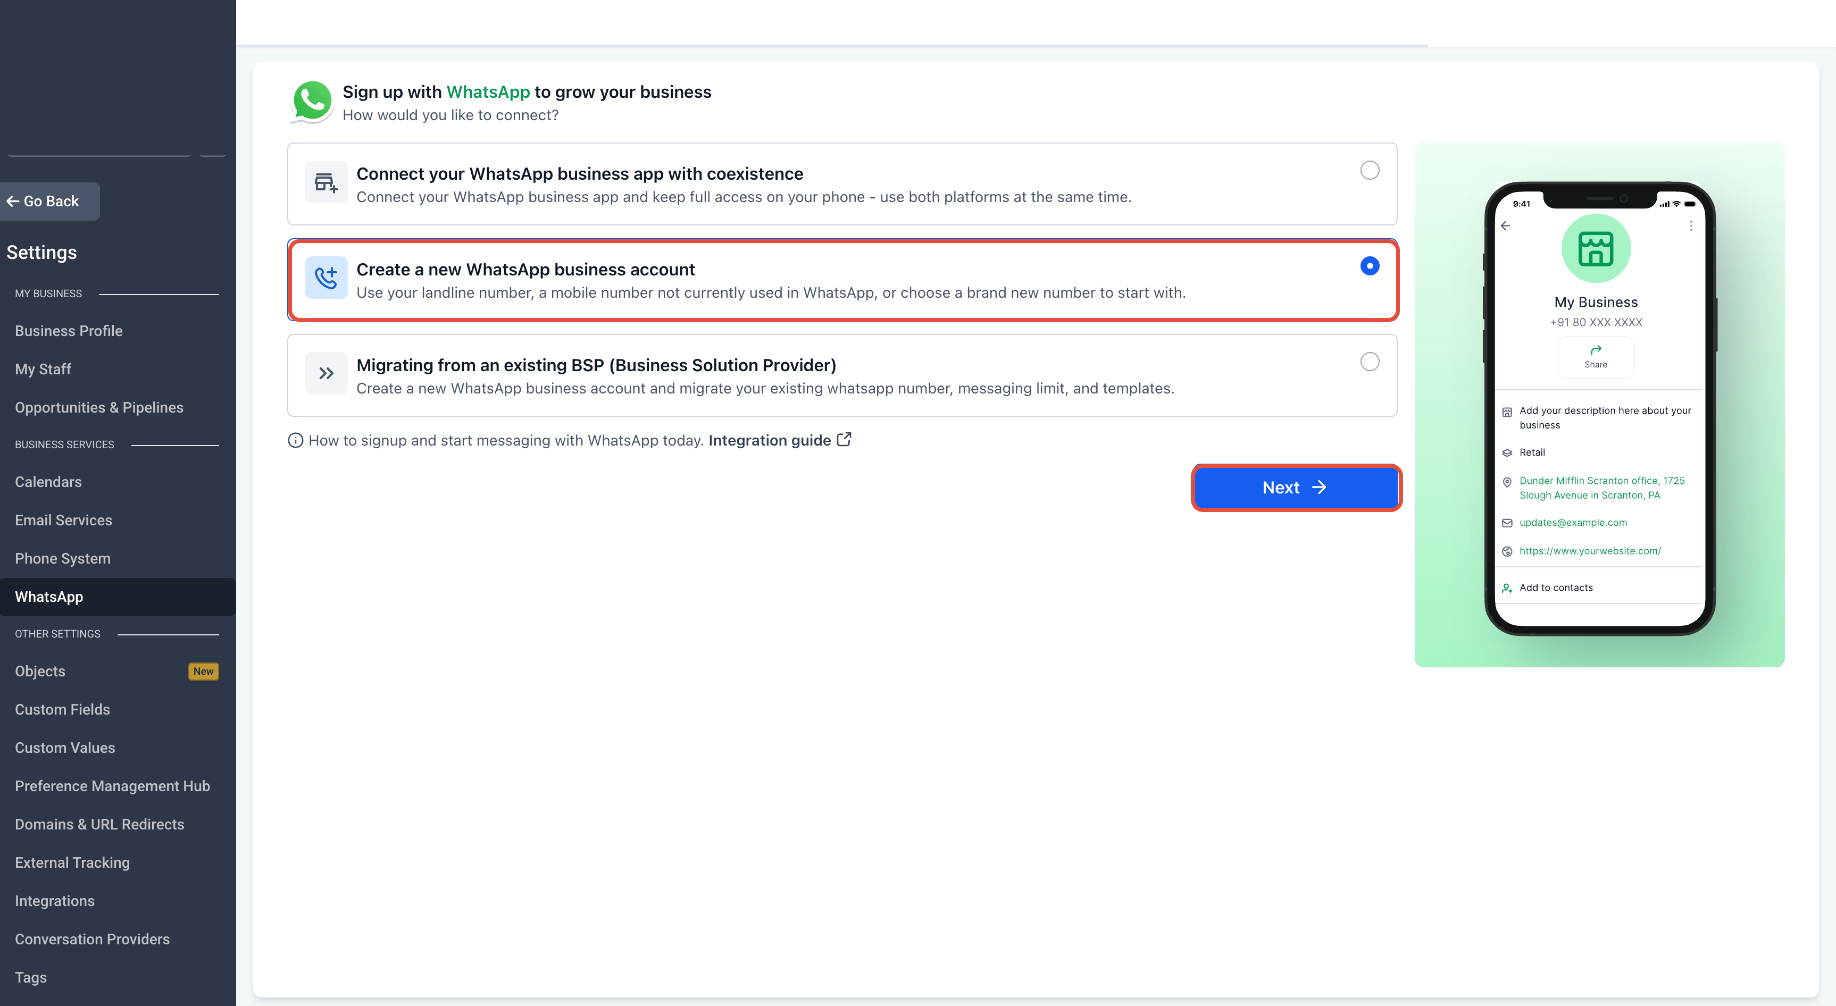
Task: Select WhatsApp in the settings sidebar
Action: (x=118, y=597)
